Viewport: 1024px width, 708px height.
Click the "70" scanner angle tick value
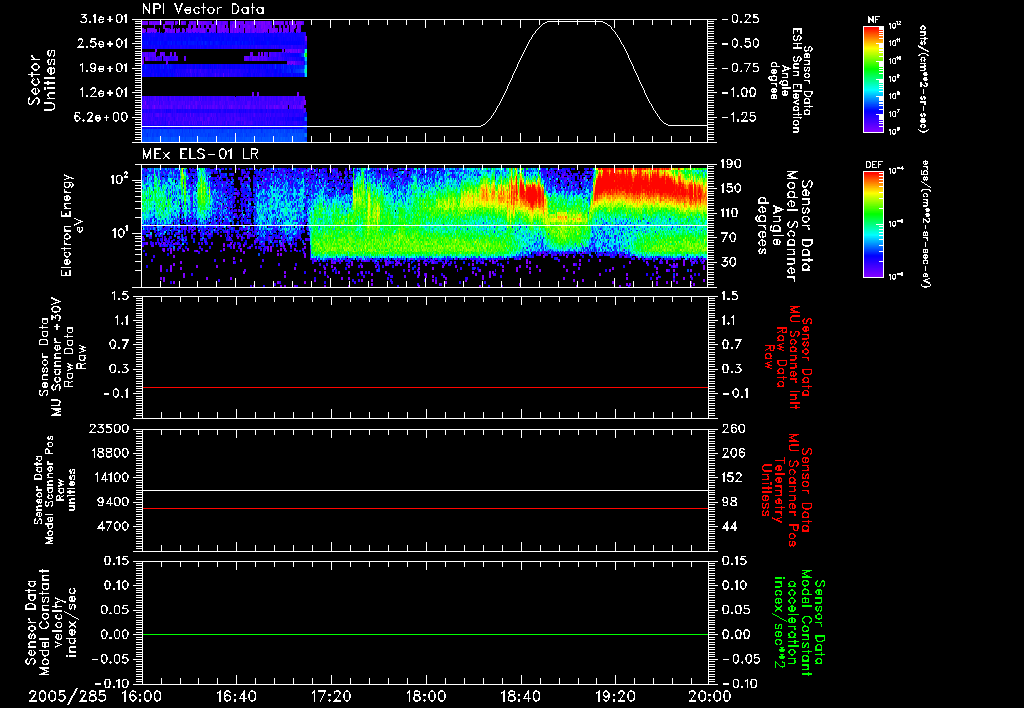tap(728, 238)
